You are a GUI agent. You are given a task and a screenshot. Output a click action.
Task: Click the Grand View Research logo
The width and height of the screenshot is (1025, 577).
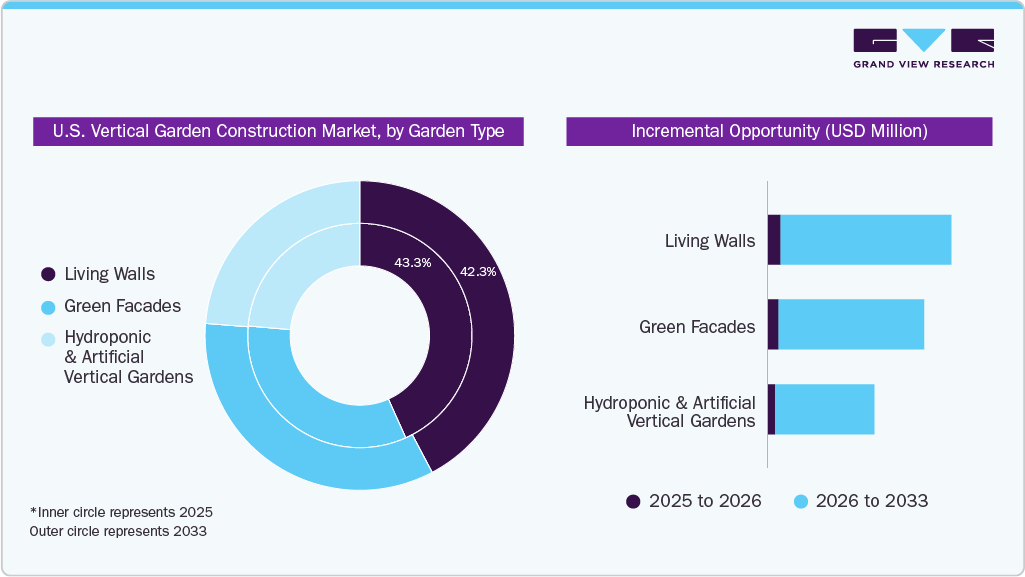click(924, 48)
